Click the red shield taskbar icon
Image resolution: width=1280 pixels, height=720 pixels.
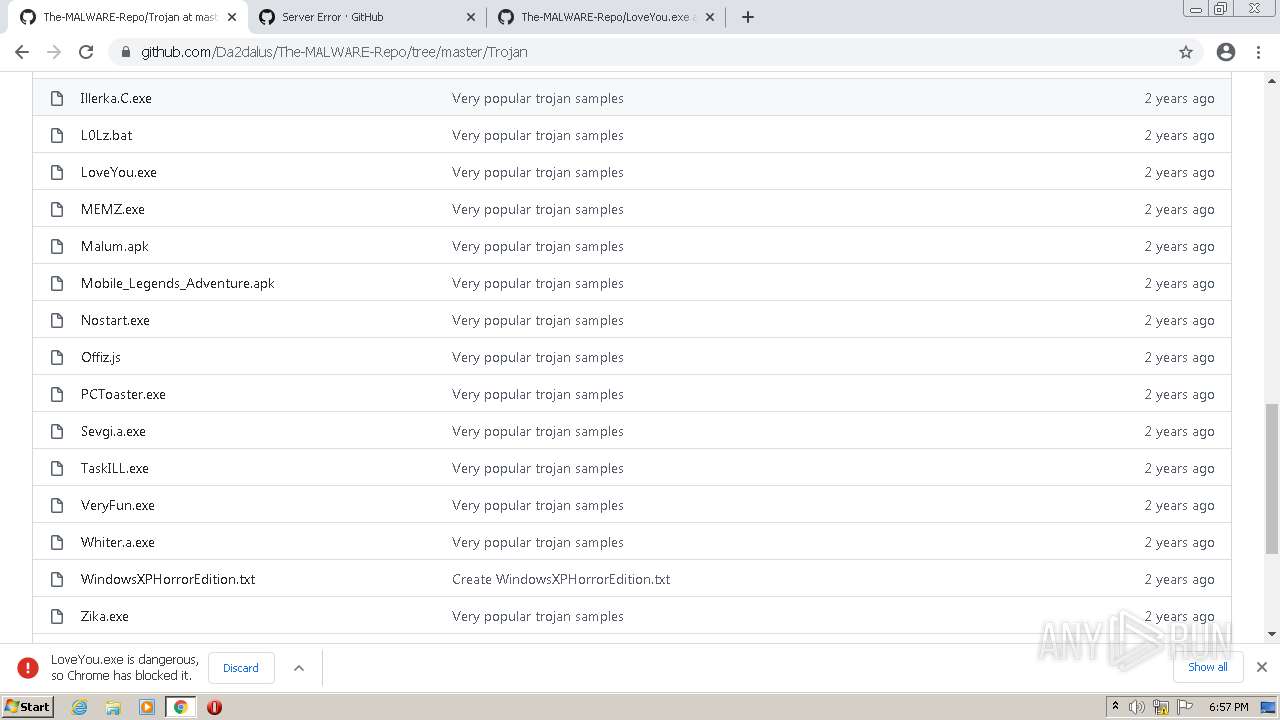[214, 707]
